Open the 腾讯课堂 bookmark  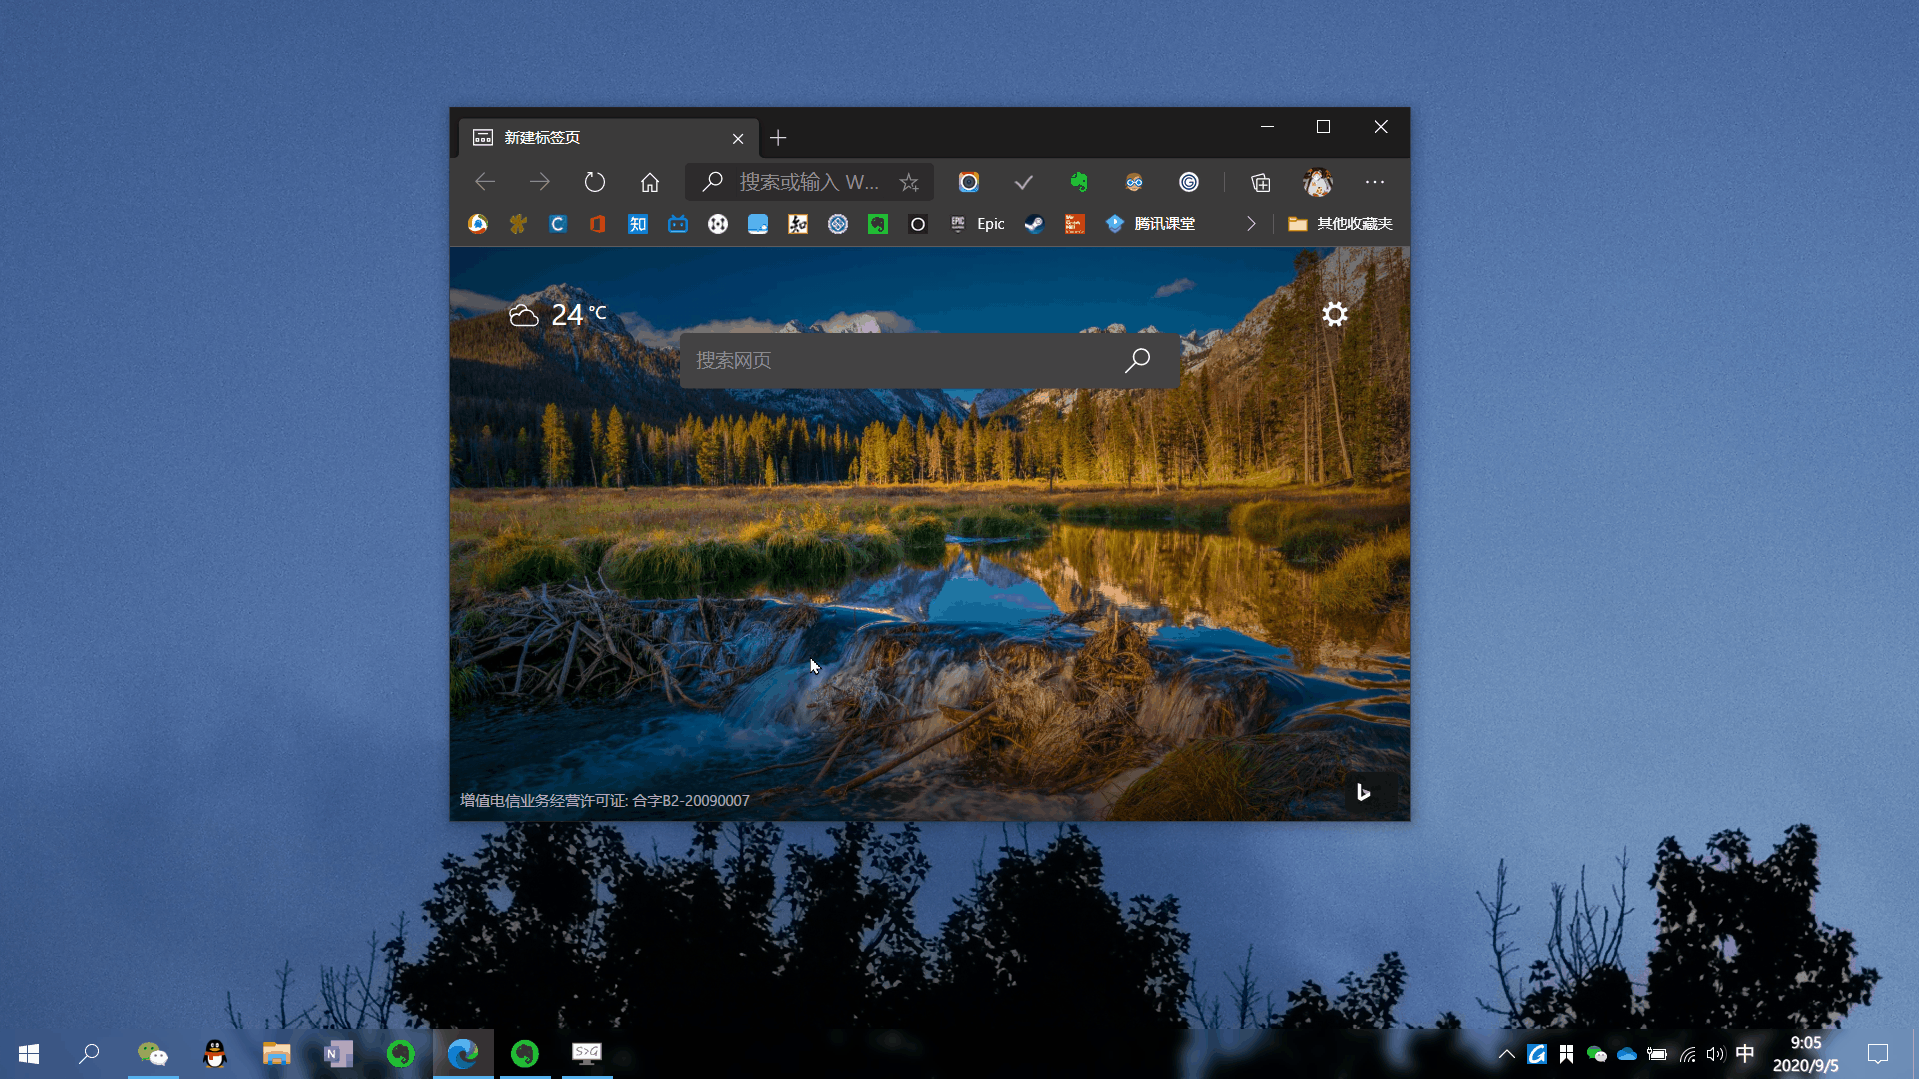pyautogui.click(x=1150, y=224)
